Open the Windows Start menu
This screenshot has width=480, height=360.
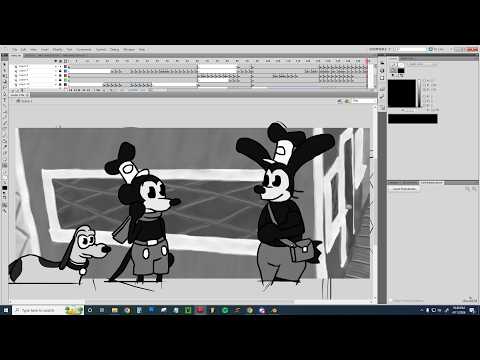pos(6,310)
